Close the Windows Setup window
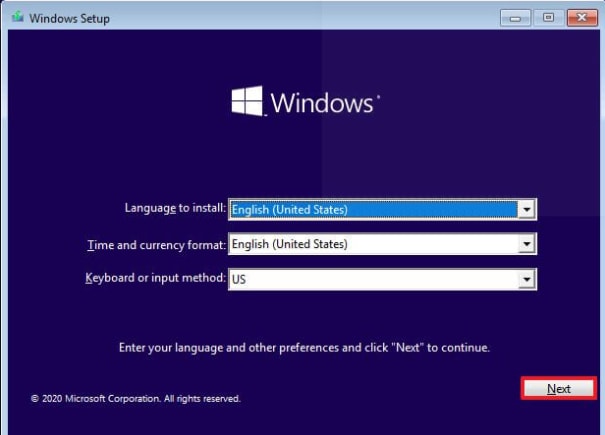The width and height of the screenshot is (605, 435). coord(582,18)
